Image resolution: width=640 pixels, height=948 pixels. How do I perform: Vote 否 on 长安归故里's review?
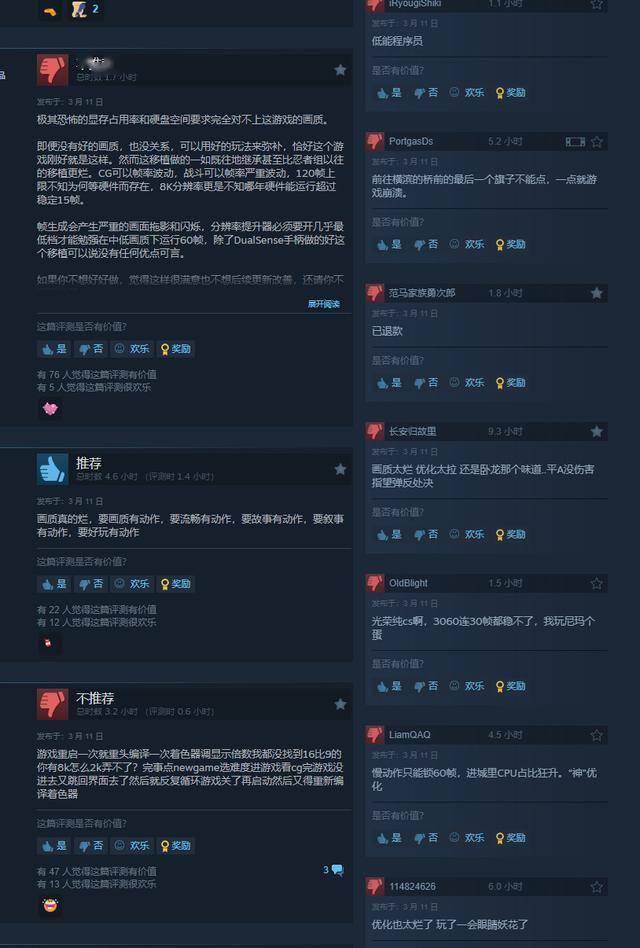click(425, 534)
